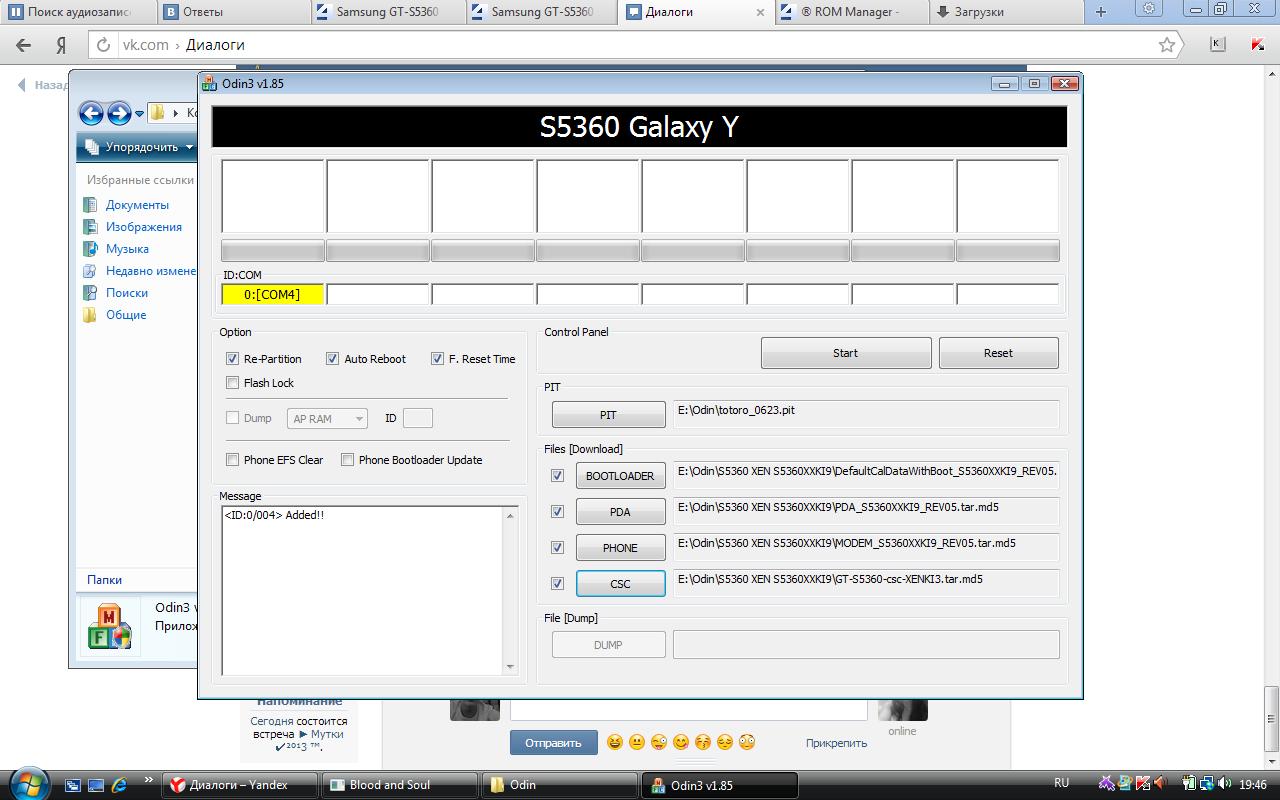Insert the last flushed-face emoji
This screenshot has height=800, width=1280.
pyautogui.click(x=746, y=742)
